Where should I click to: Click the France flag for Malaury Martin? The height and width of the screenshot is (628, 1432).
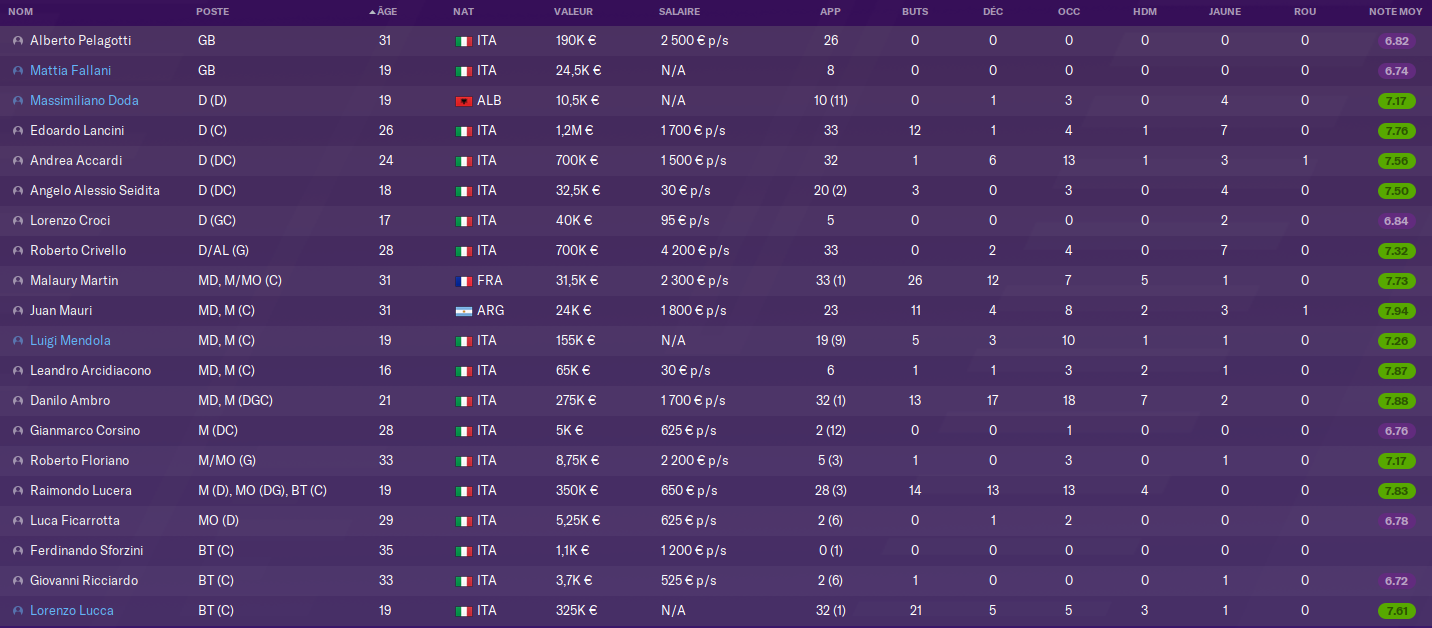click(463, 281)
